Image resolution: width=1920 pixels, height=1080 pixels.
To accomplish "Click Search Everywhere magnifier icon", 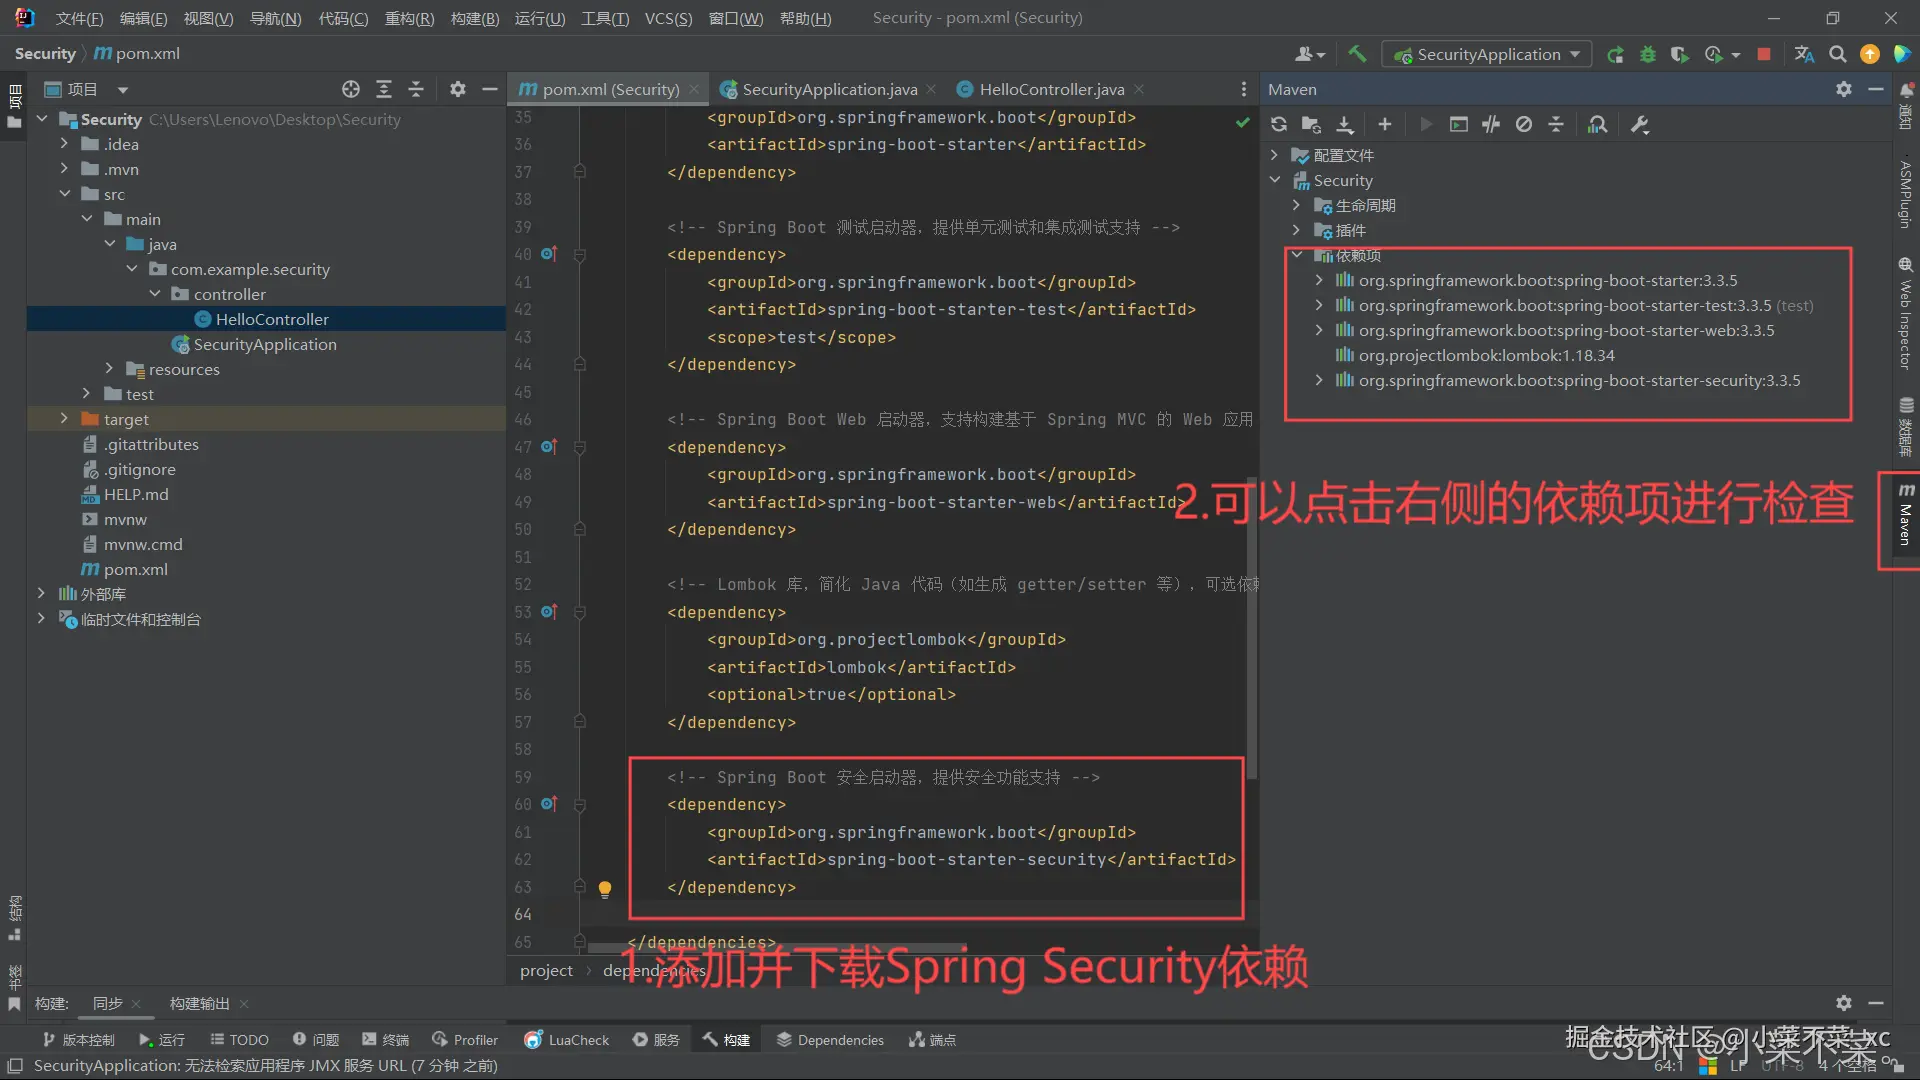I will [1837, 54].
